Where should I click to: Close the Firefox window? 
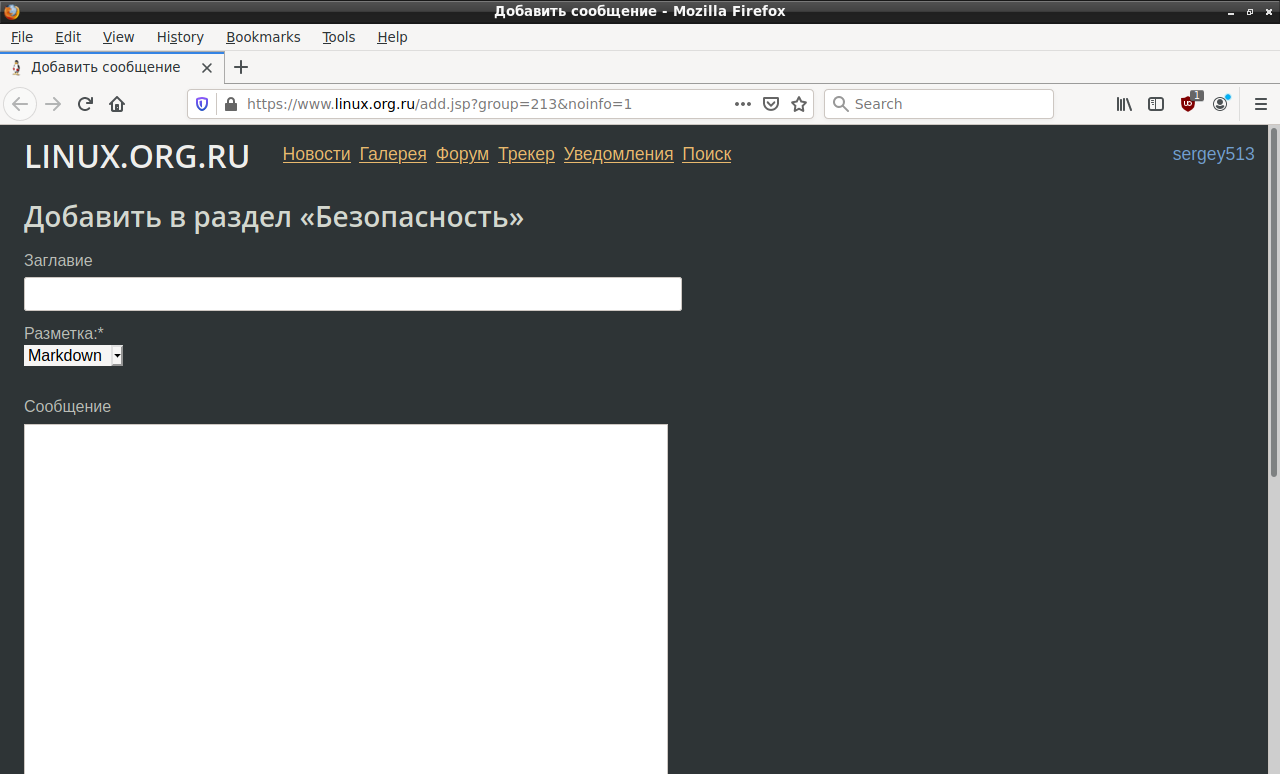(1268, 12)
